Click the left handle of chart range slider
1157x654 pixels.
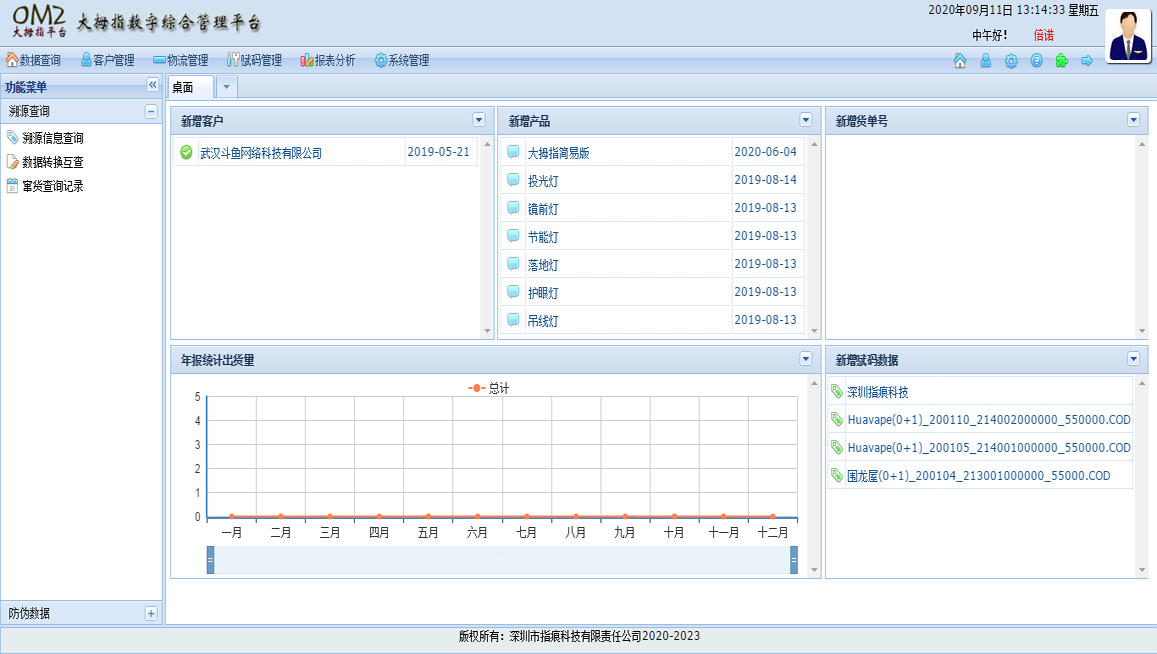coord(210,561)
